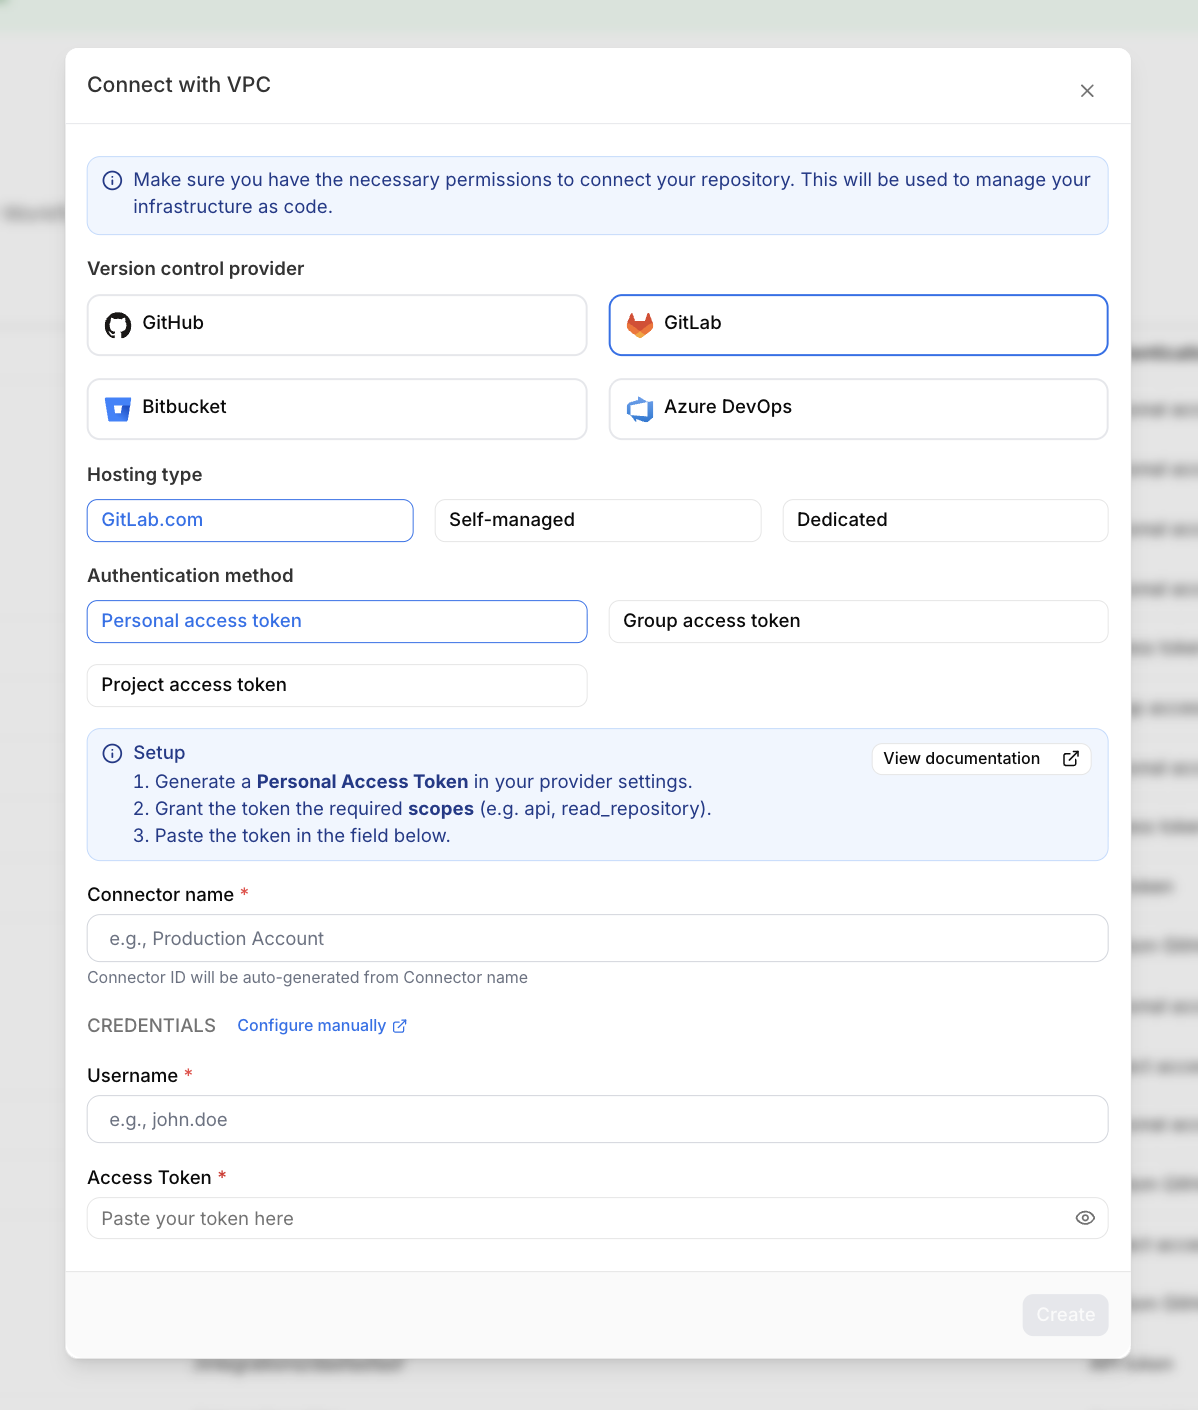Viewport: 1198px width, 1410px height.
Task: Show the access token with eye icon
Action: 1085,1218
